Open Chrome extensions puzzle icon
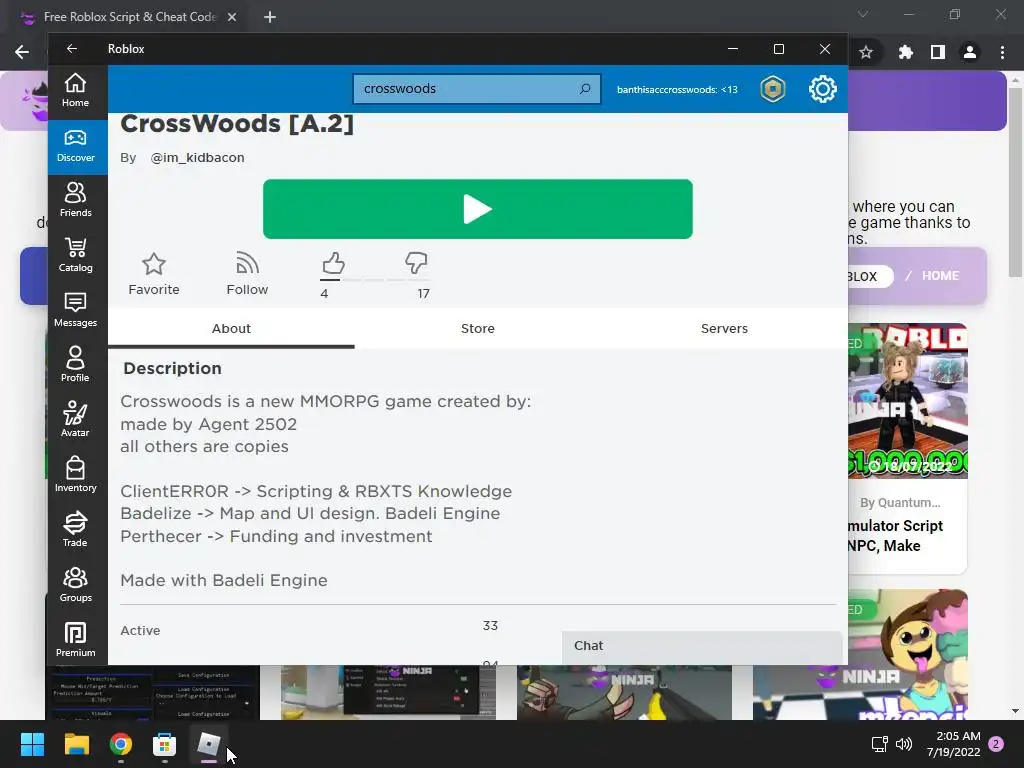1024x768 pixels. 905,52
